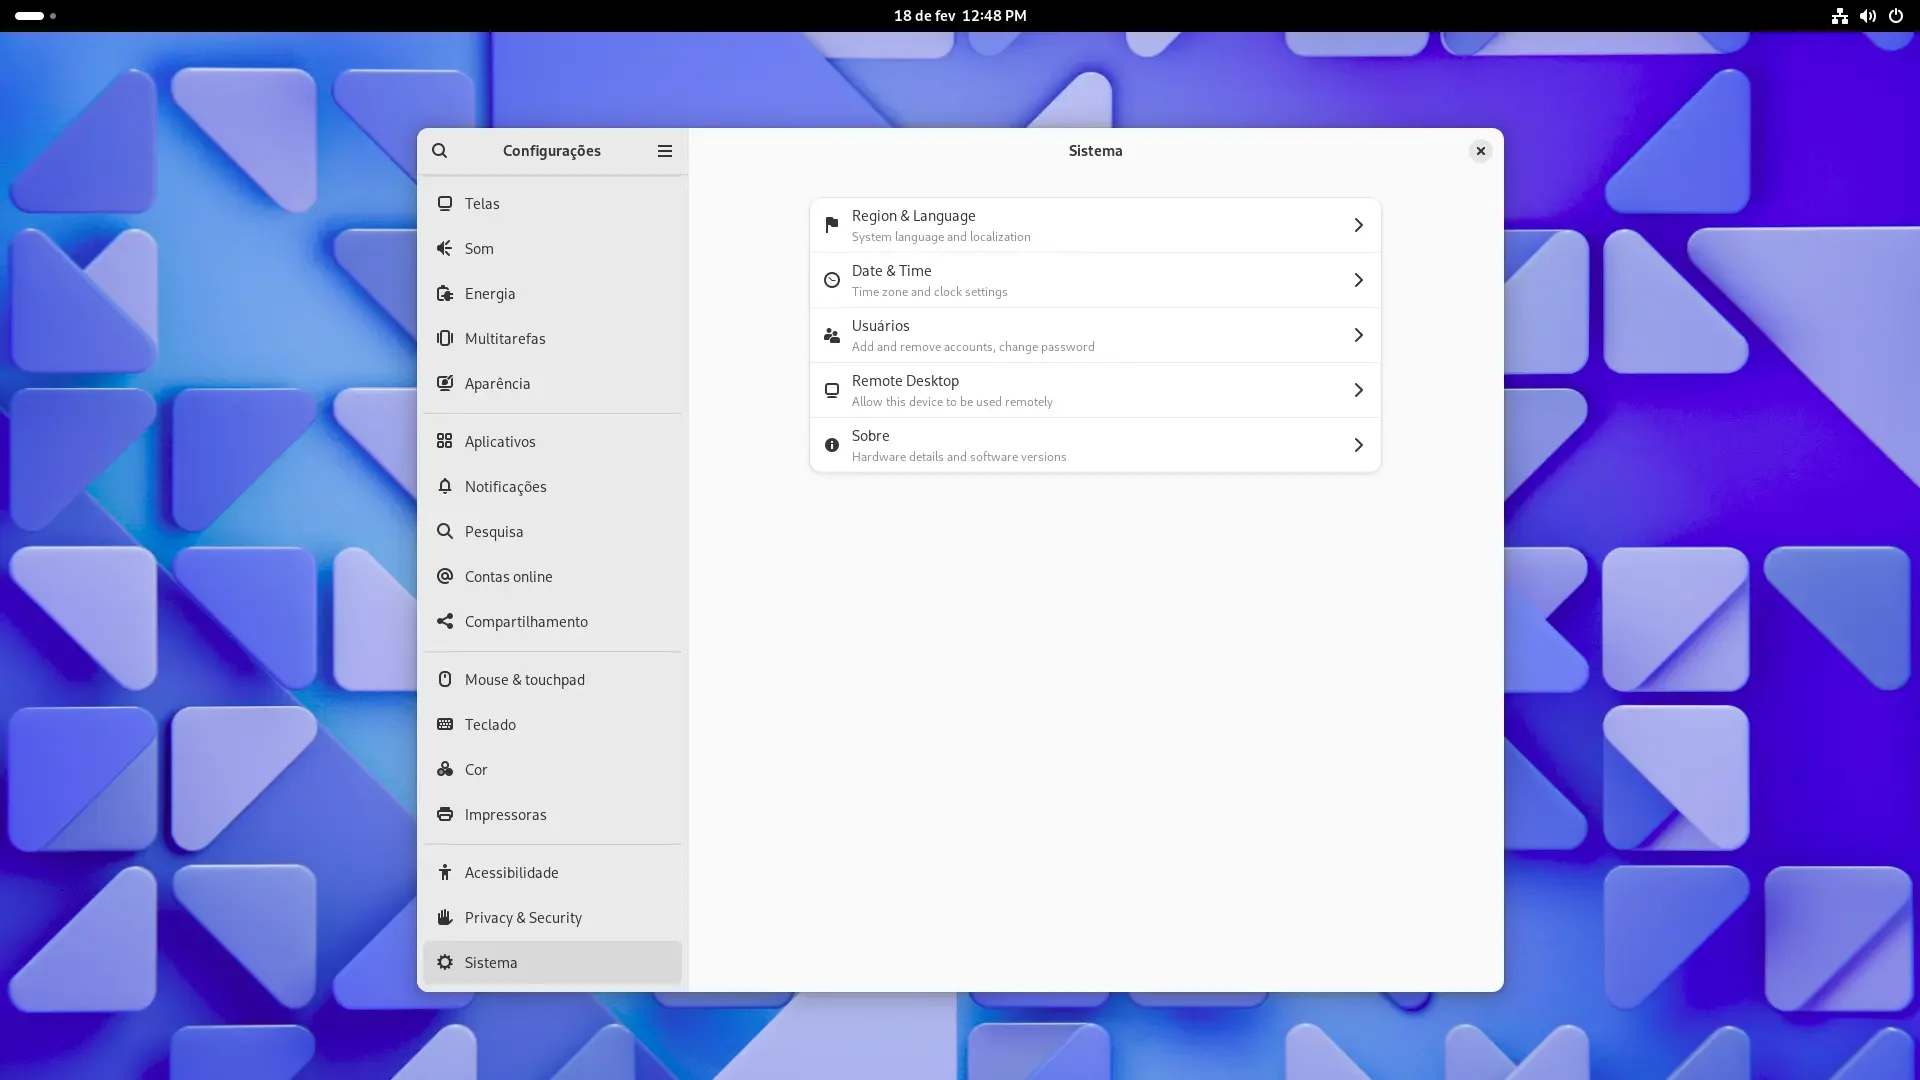Select Contas online label

508,577
